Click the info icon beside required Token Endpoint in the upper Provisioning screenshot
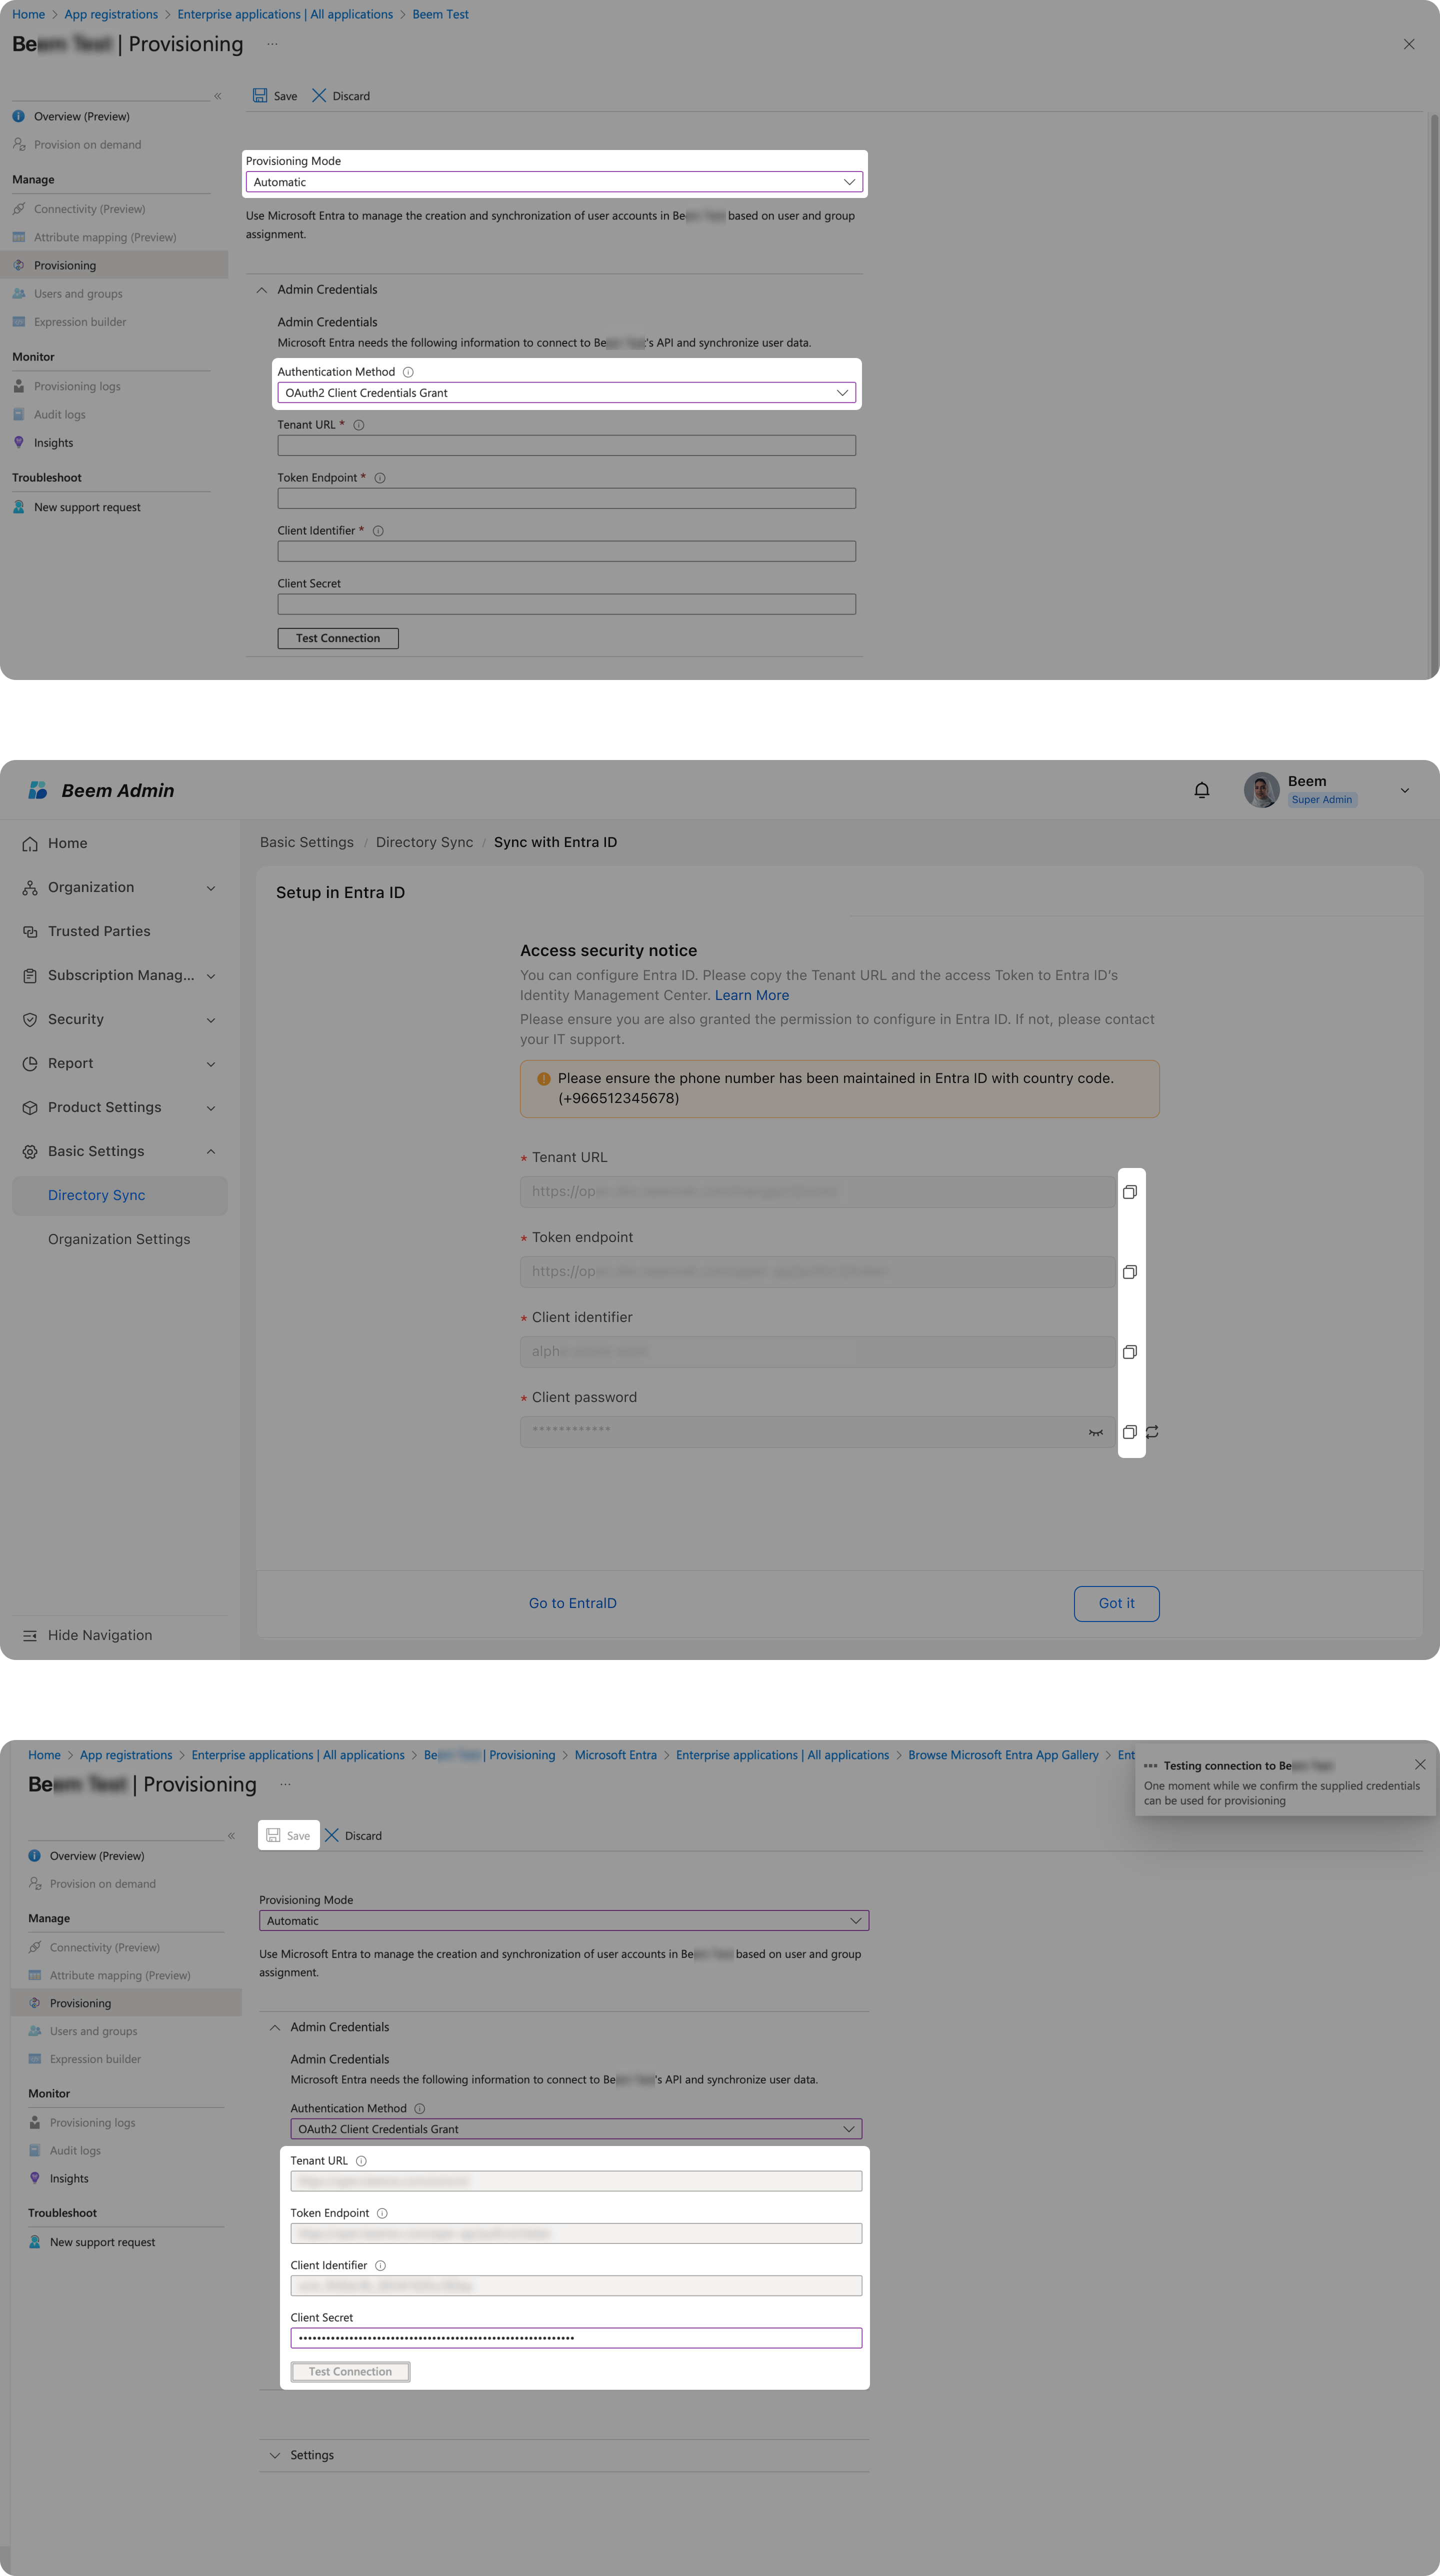Viewport: 1440px width, 2576px height. (x=380, y=478)
